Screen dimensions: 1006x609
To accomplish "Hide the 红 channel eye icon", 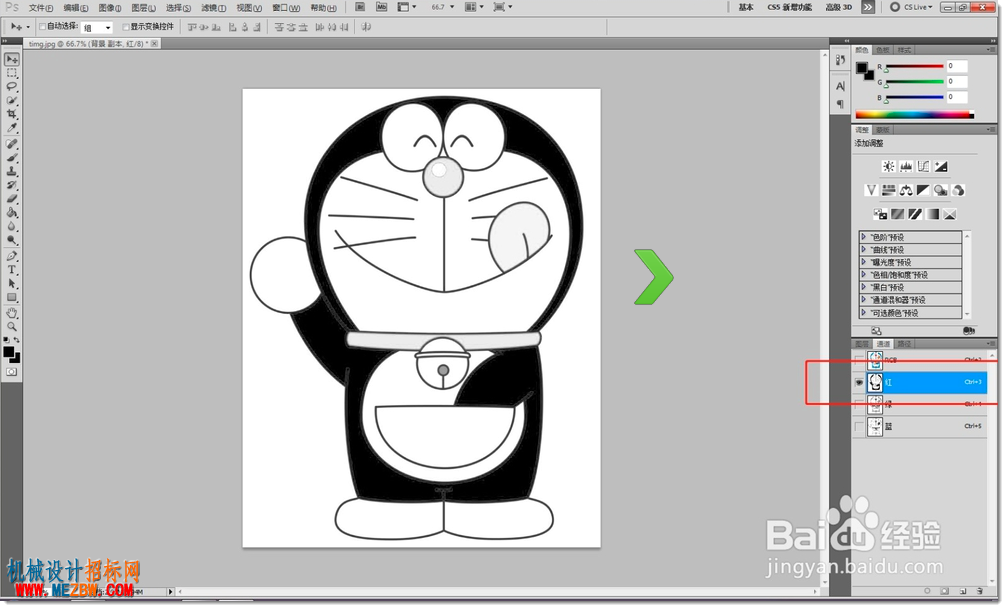I will coord(859,382).
